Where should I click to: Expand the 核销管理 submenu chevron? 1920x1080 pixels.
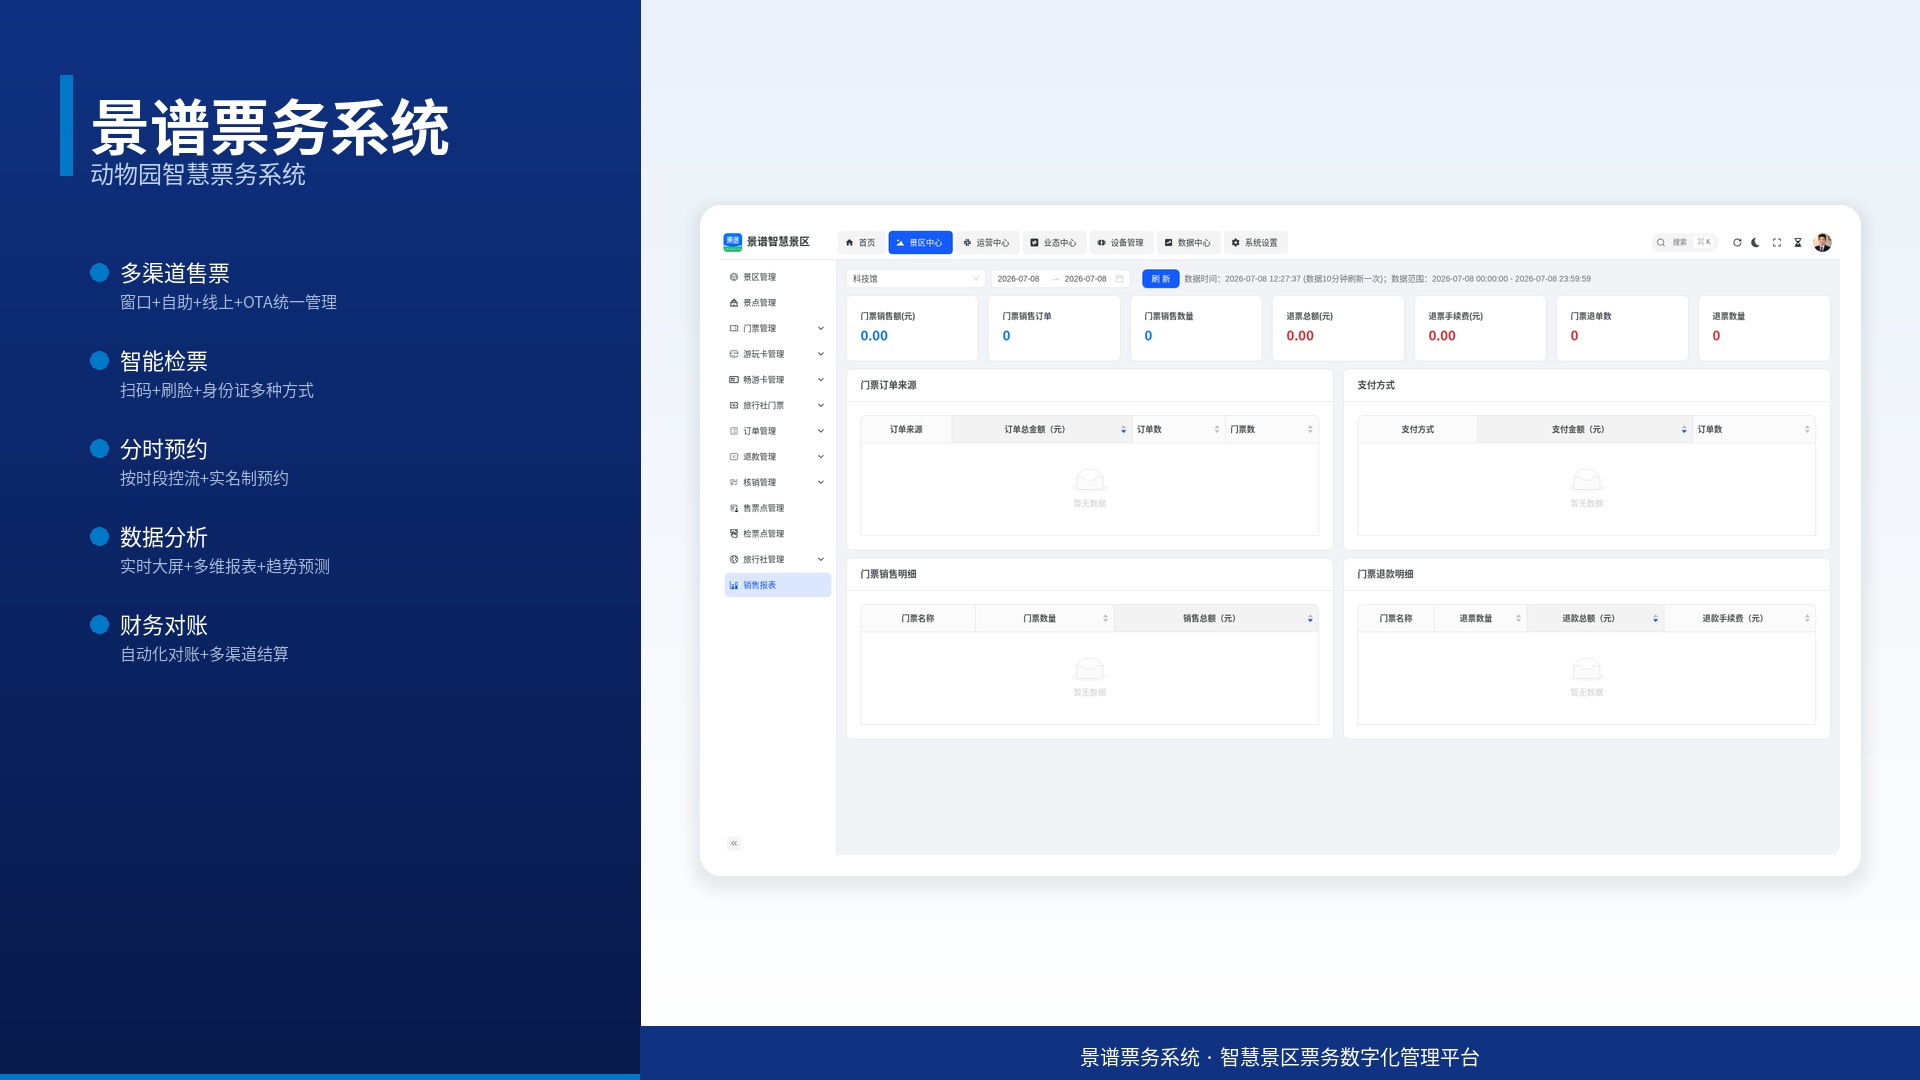(x=821, y=482)
